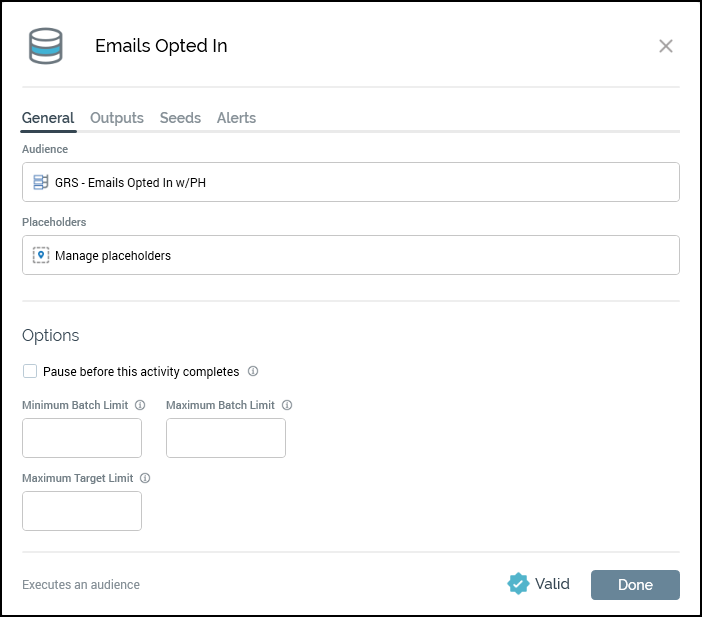Click the Maximum Target Limit input
702x617 pixels.
click(x=82, y=511)
